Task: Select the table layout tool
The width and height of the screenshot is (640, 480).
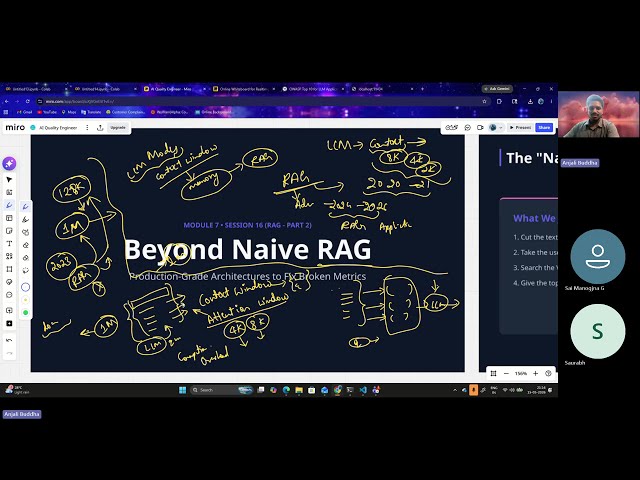Action: (9, 218)
